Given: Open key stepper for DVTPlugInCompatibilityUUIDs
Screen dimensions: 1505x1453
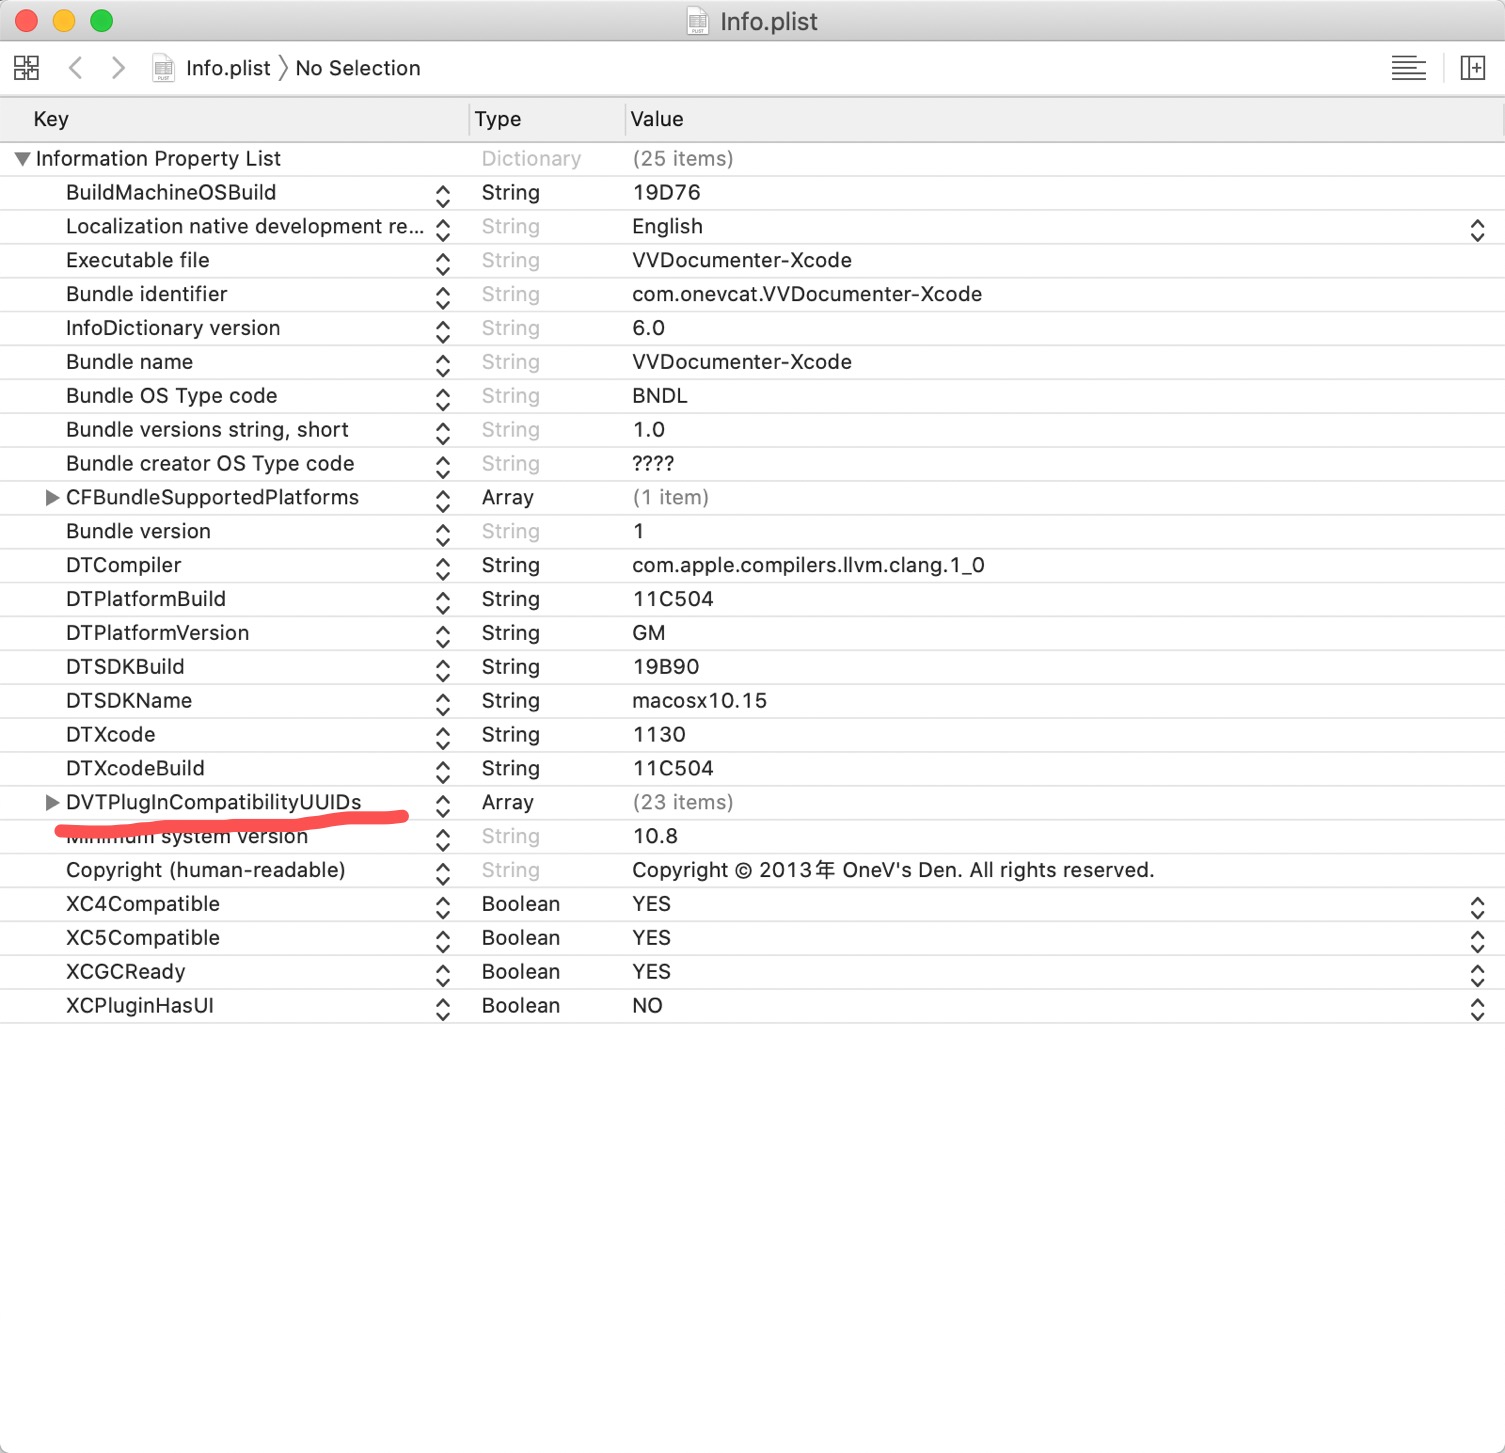Looking at the screenshot, I should 443,805.
